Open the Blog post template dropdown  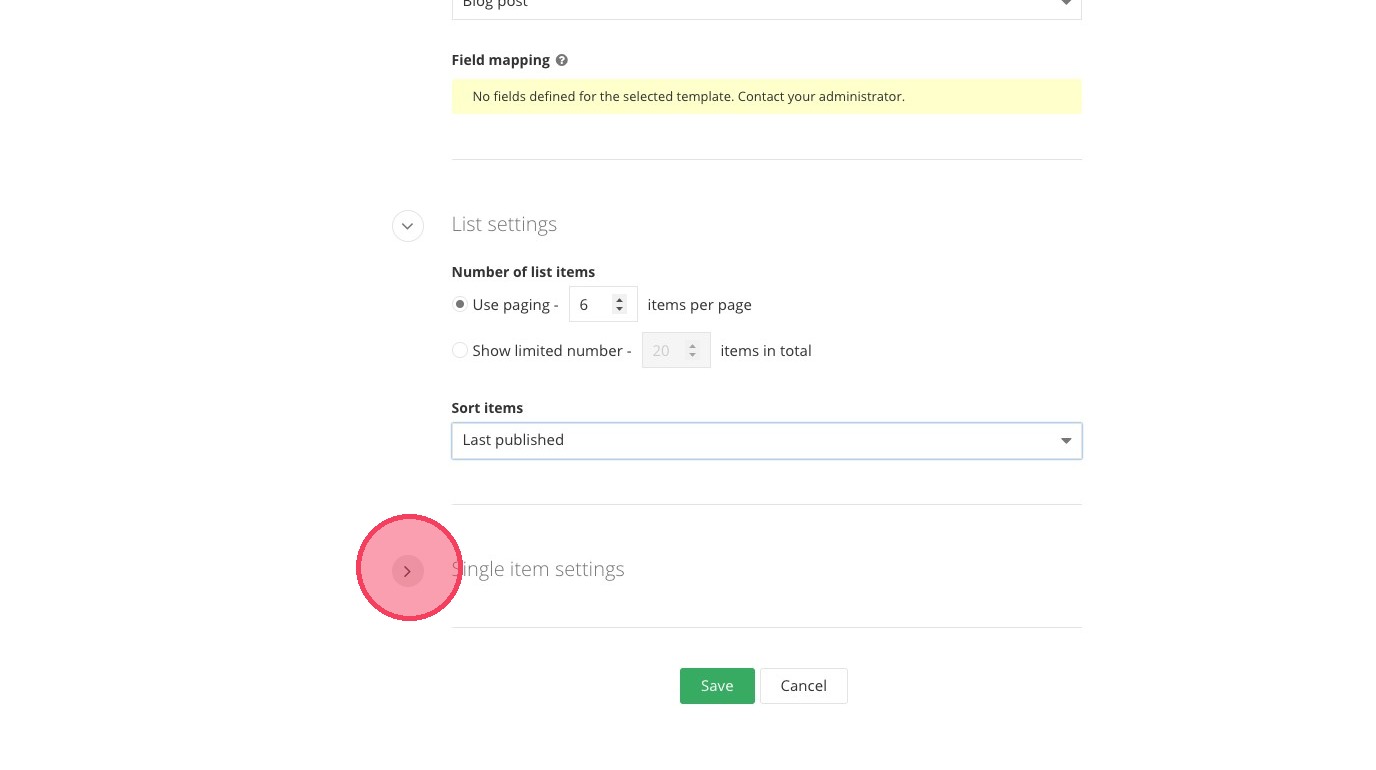click(766, 5)
